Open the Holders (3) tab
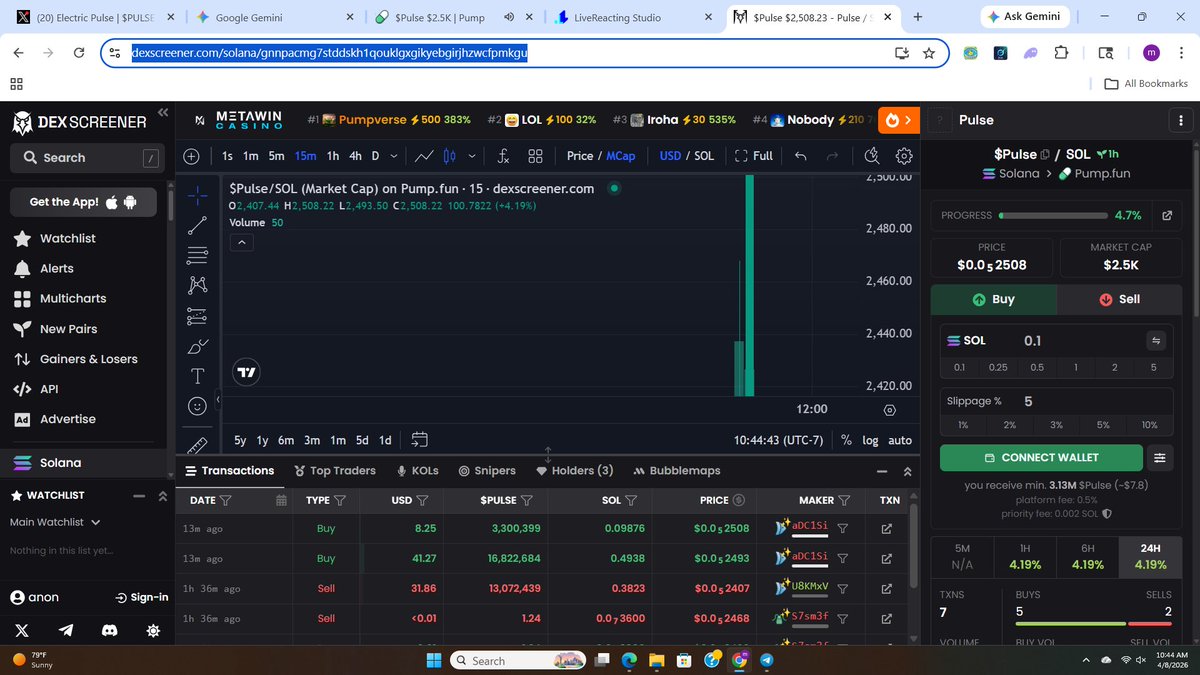 (x=575, y=471)
